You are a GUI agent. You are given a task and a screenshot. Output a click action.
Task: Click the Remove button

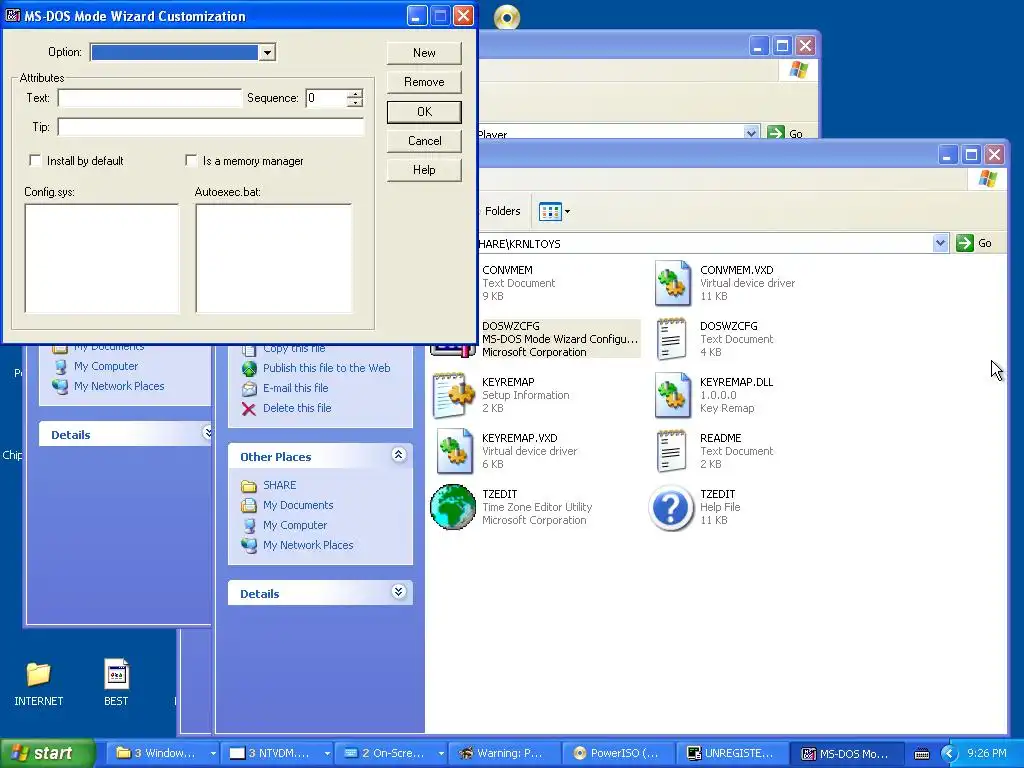[424, 82]
